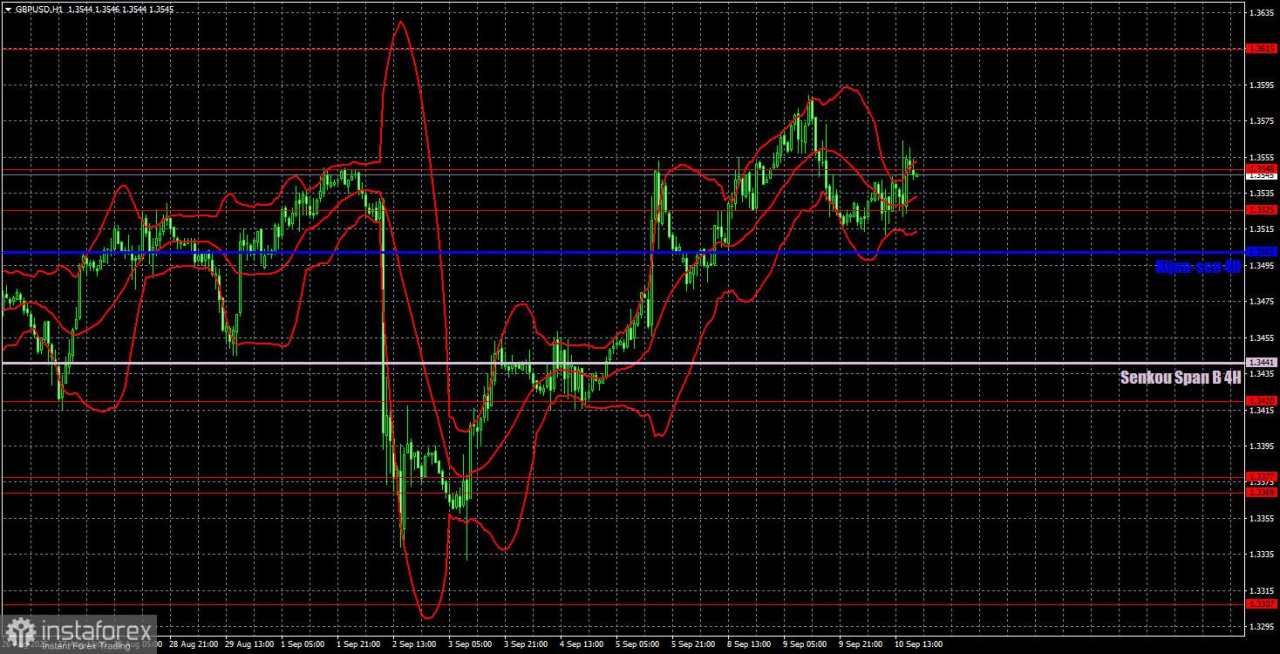Click the 29 Aug 13:00 time label
1280x654 pixels.
click(251, 644)
